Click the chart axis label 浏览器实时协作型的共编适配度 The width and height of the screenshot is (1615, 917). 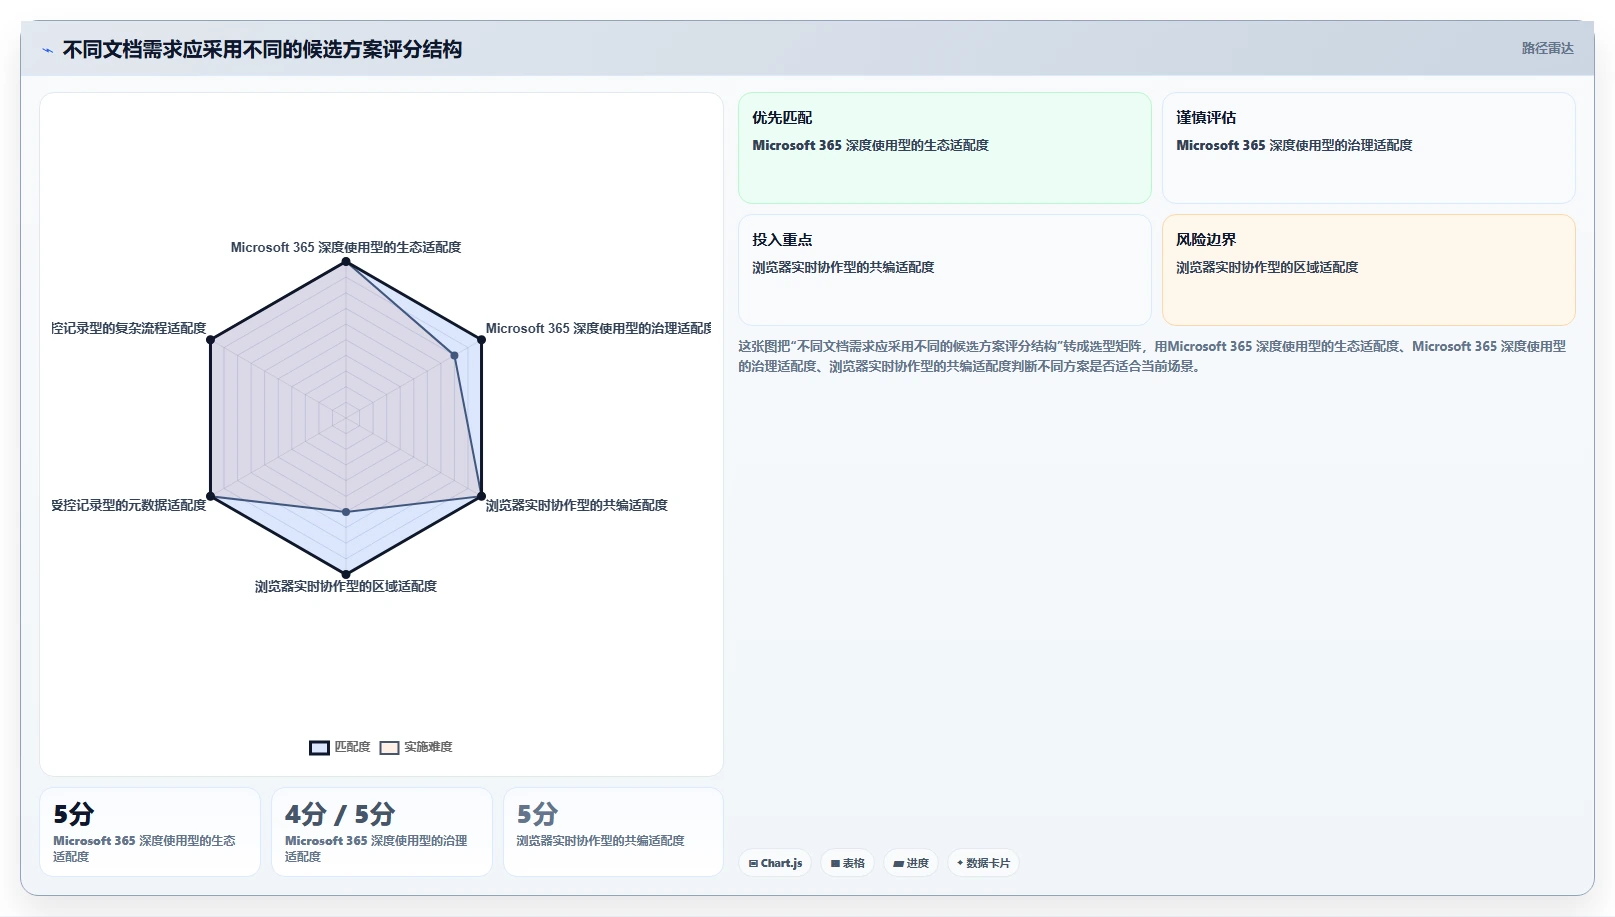point(577,505)
